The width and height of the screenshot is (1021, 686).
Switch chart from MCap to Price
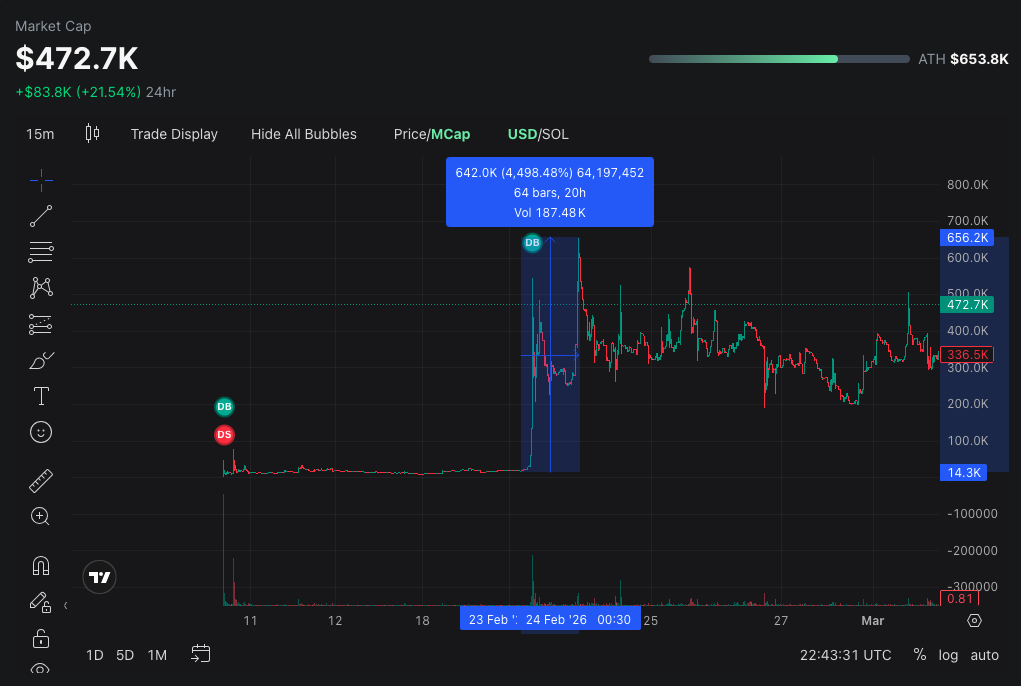pyautogui.click(x=409, y=134)
